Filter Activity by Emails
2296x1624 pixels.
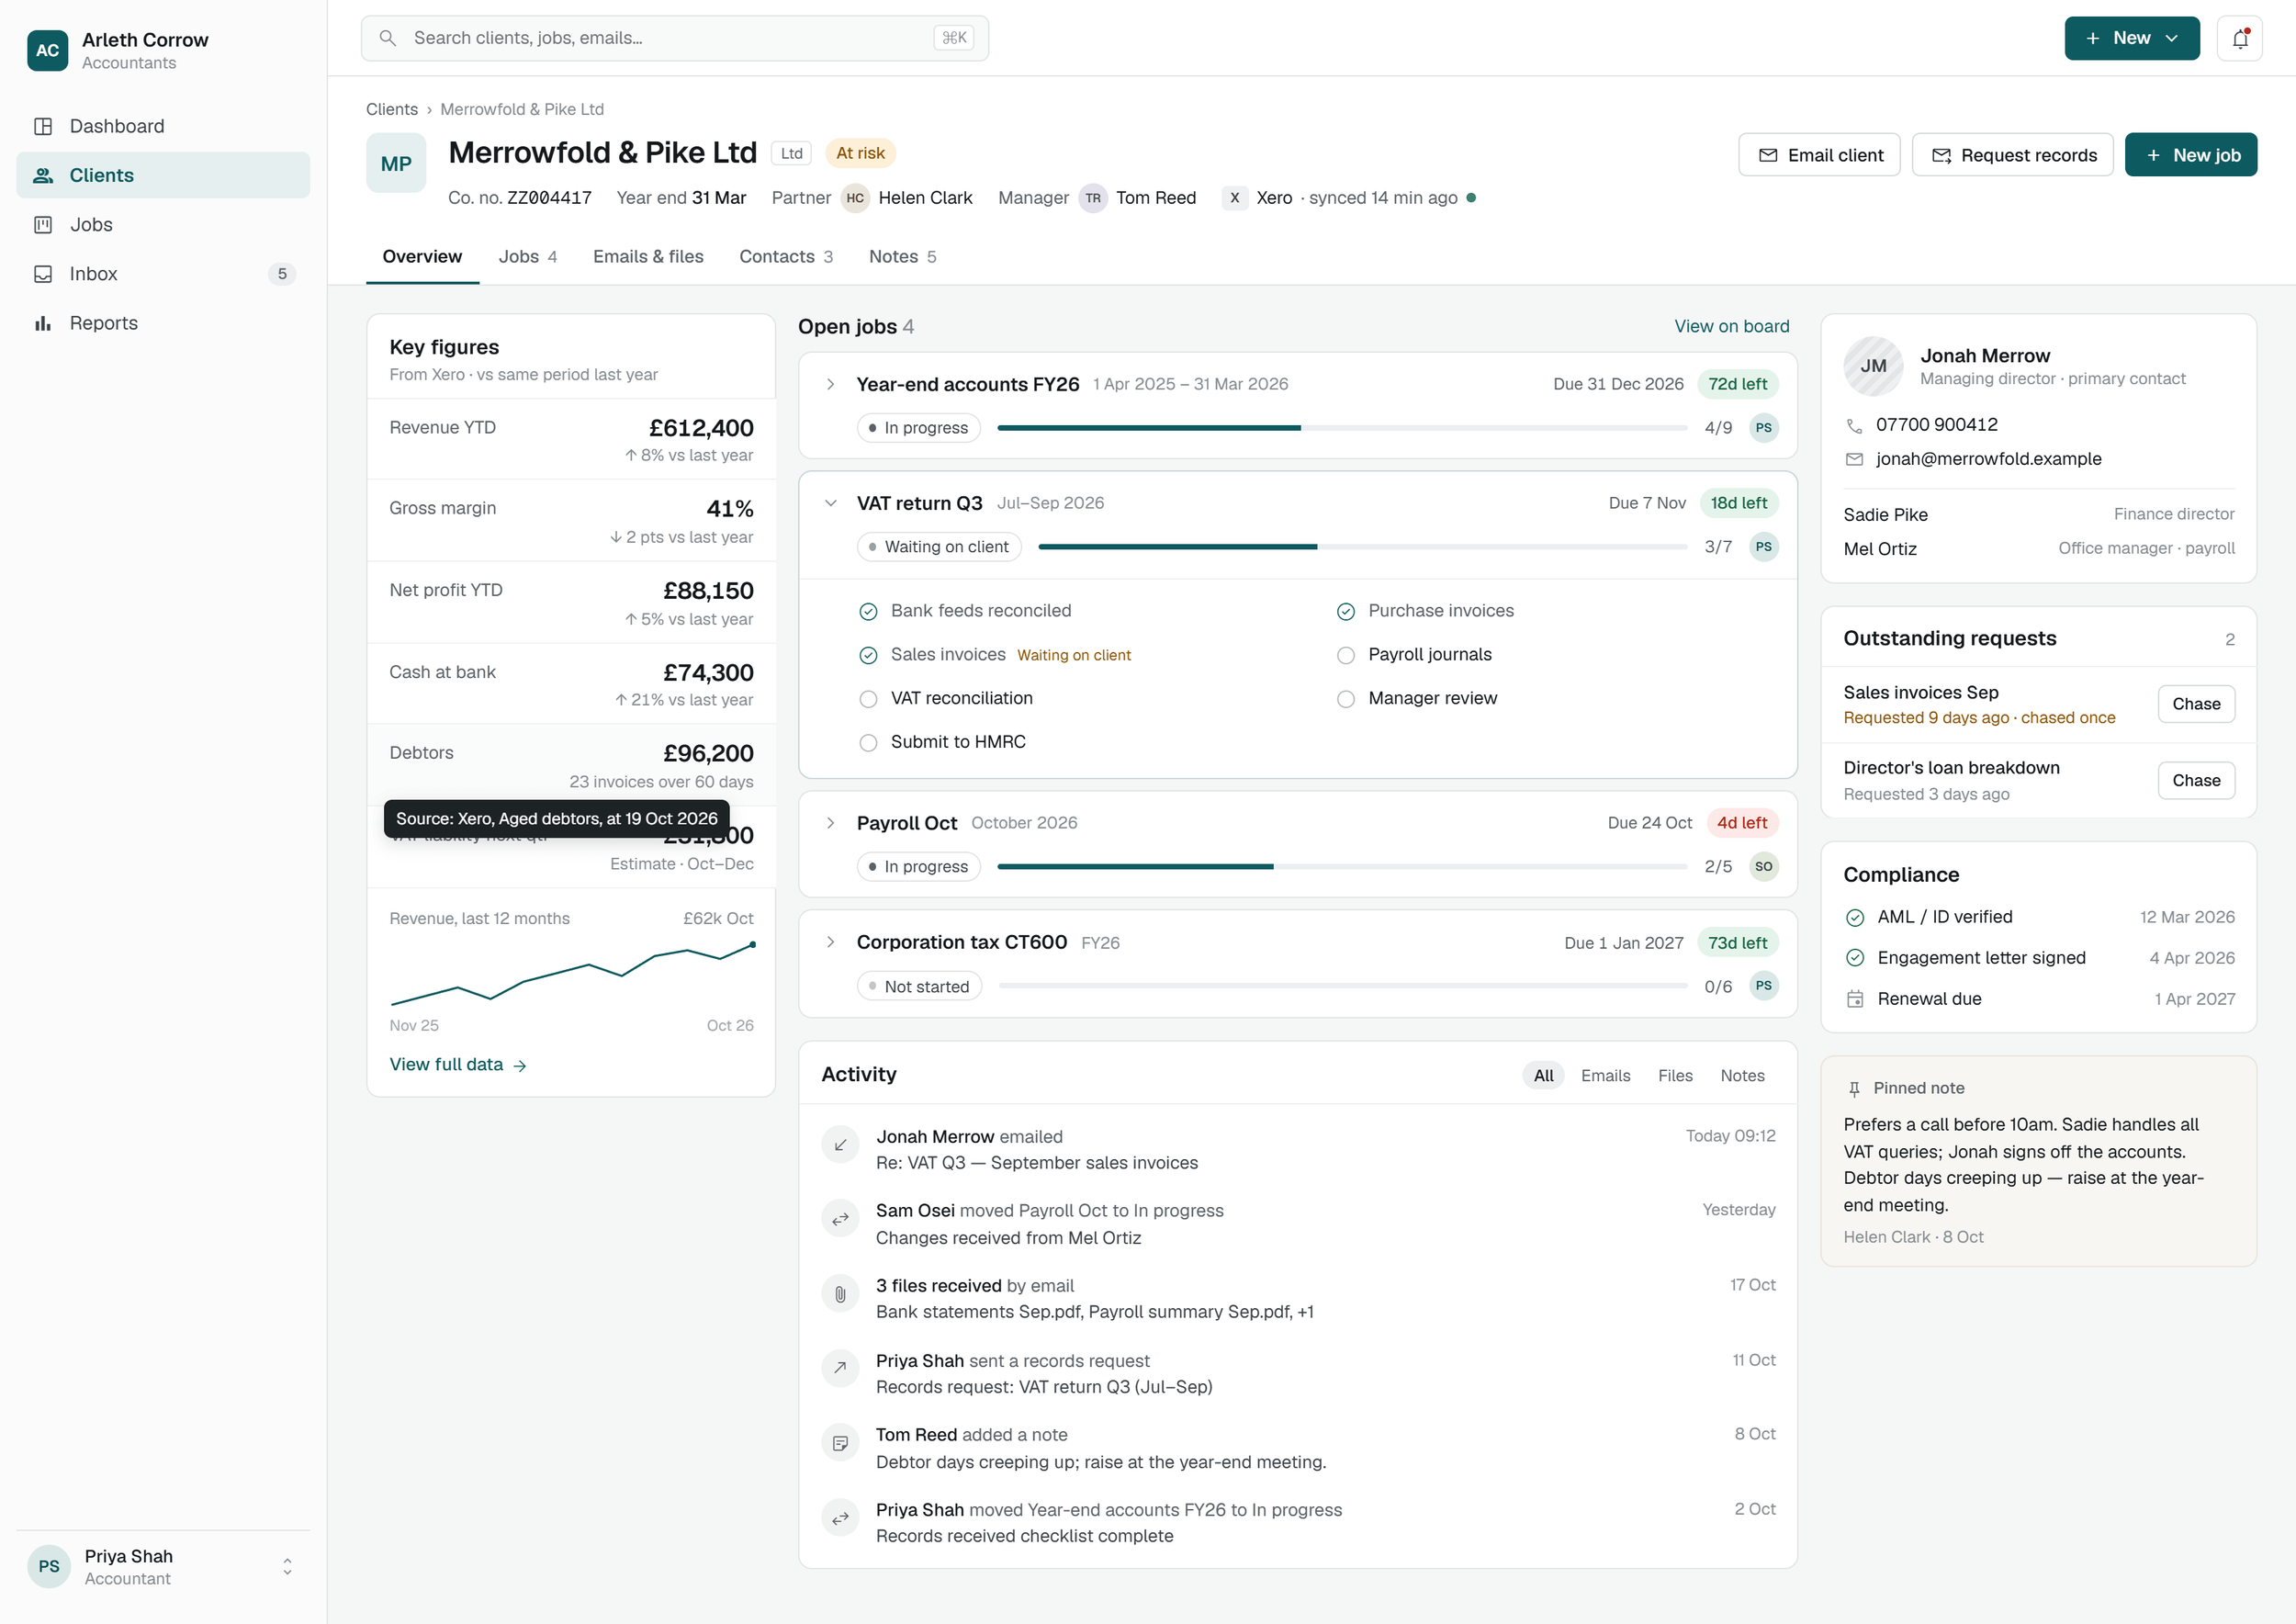coord(1605,1076)
